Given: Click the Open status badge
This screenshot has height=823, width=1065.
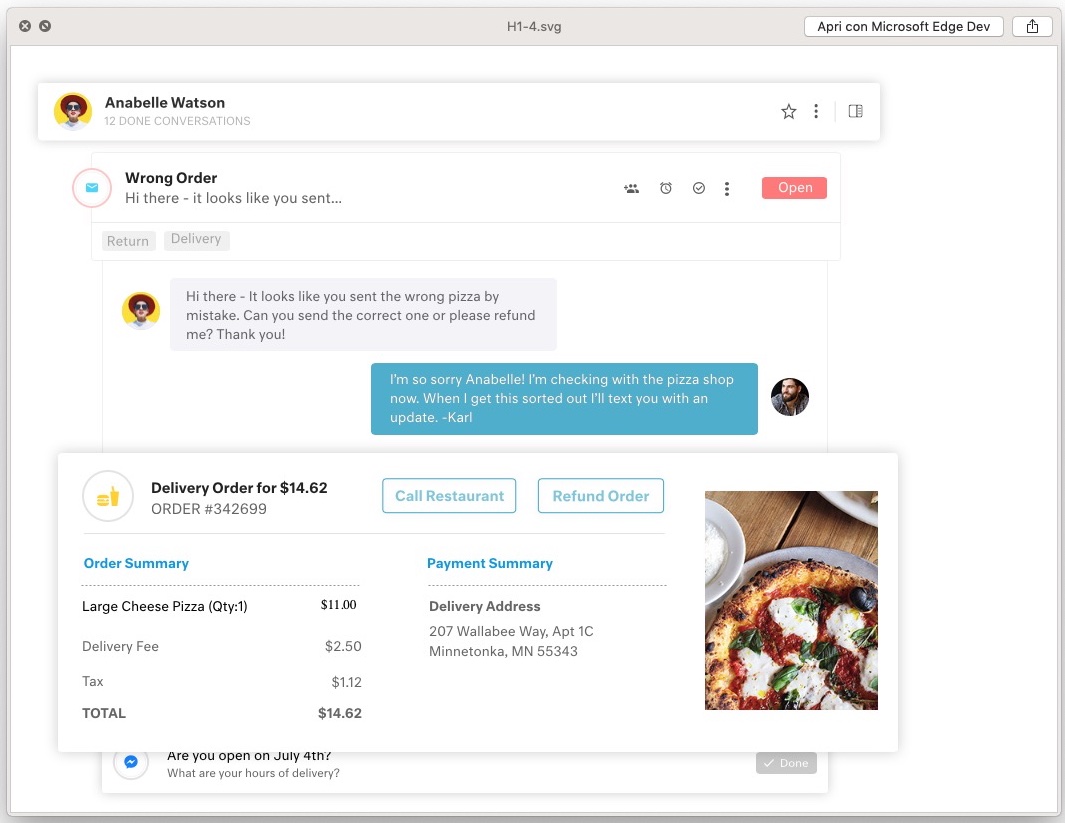Looking at the screenshot, I should click(x=794, y=188).
